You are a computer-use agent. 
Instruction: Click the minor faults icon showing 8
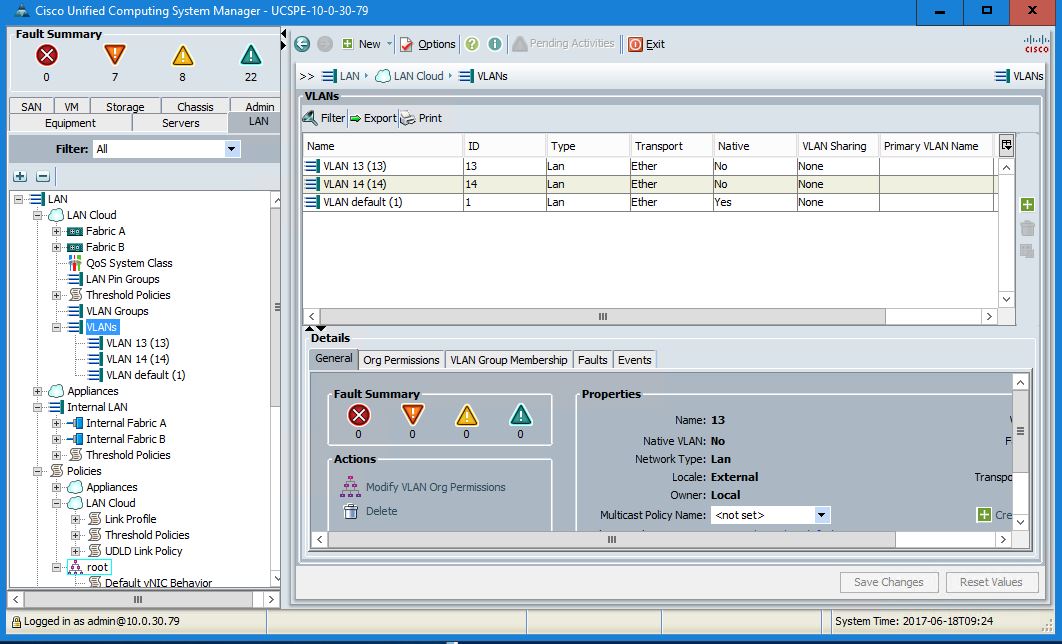pos(182,56)
